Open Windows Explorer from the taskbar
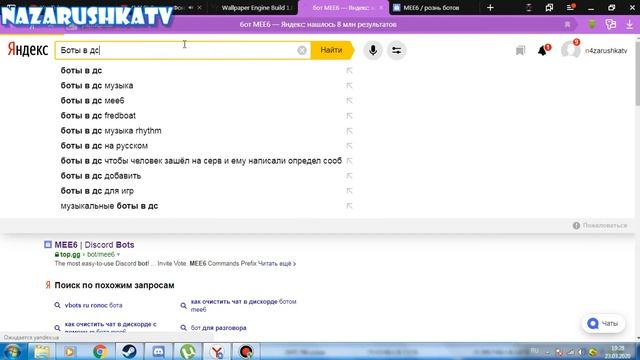 (42, 351)
